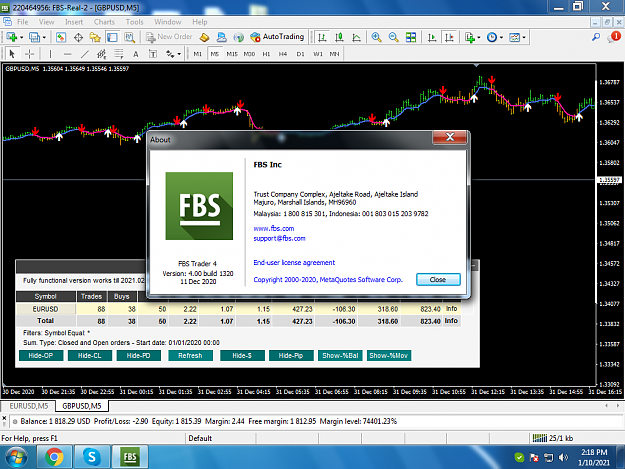This screenshot has height=469, width=625.
Task: Switch to the EURUSD,M5 chart tab
Action: pyautogui.click(x=28, y=406)
